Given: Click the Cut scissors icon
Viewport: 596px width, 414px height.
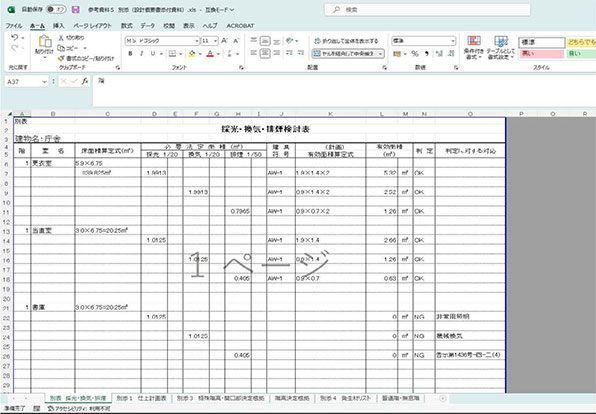Looking at the screenshot, I should coord(61,38).
